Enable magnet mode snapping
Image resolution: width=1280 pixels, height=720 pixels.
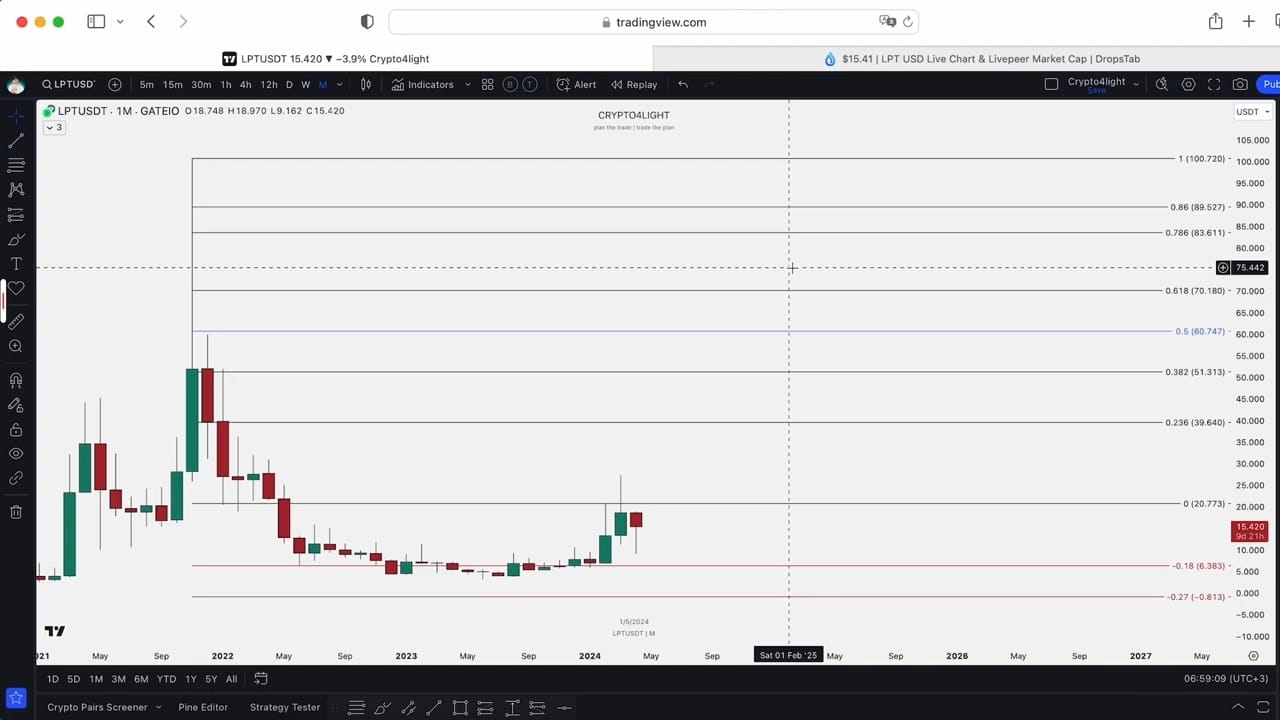15,378
